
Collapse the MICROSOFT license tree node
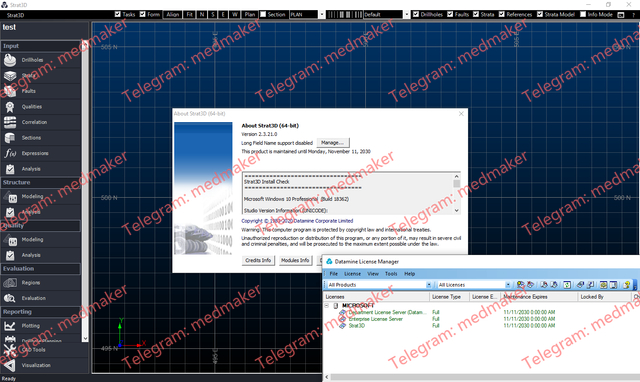(327, 305)
